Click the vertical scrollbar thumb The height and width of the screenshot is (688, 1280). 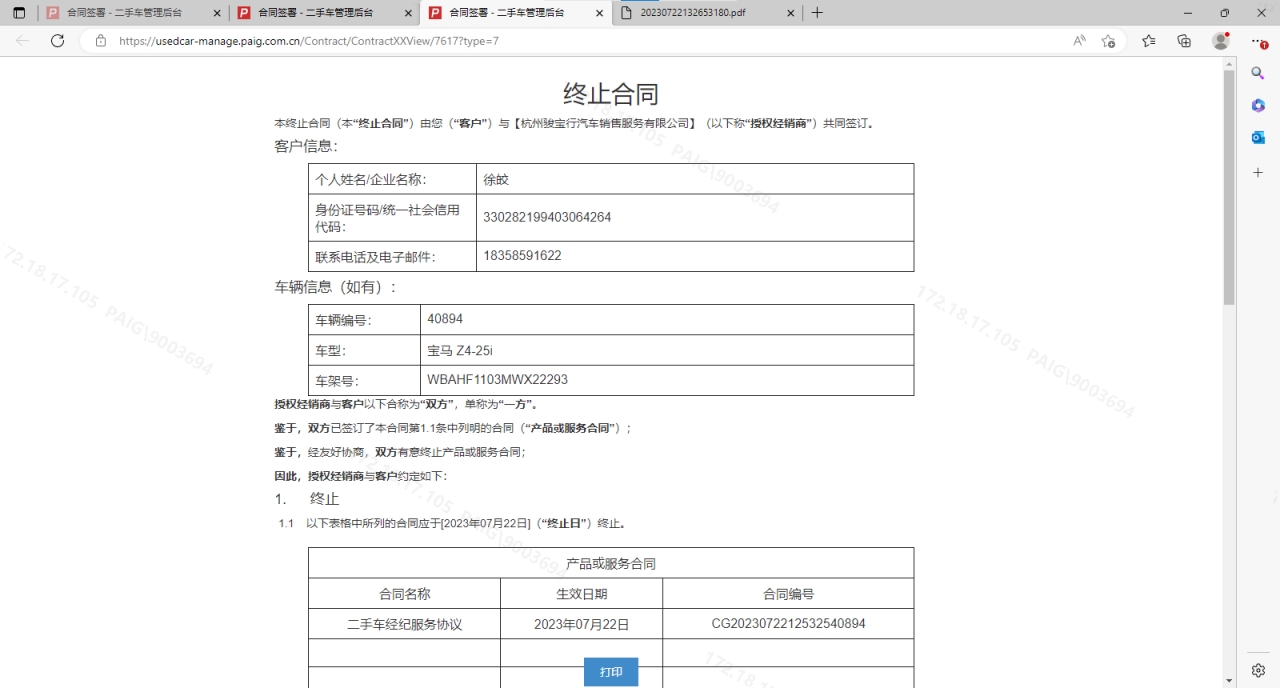click(1230, 188)
